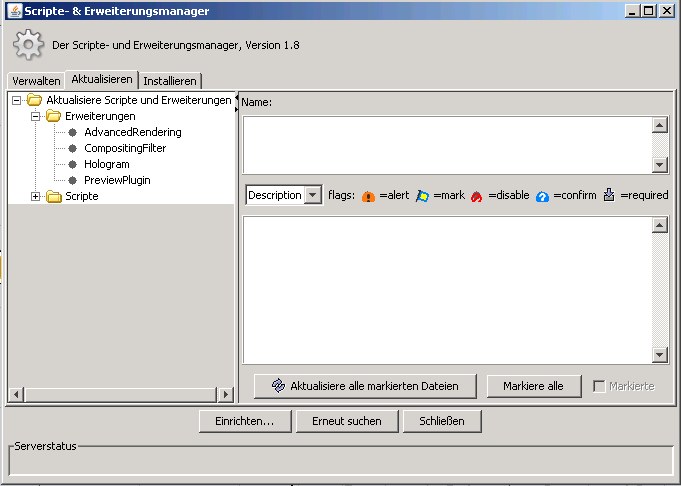
Task: Collapse the Aktualisiere Scripte und Erweiterungen root node
Action: point(17,100)
